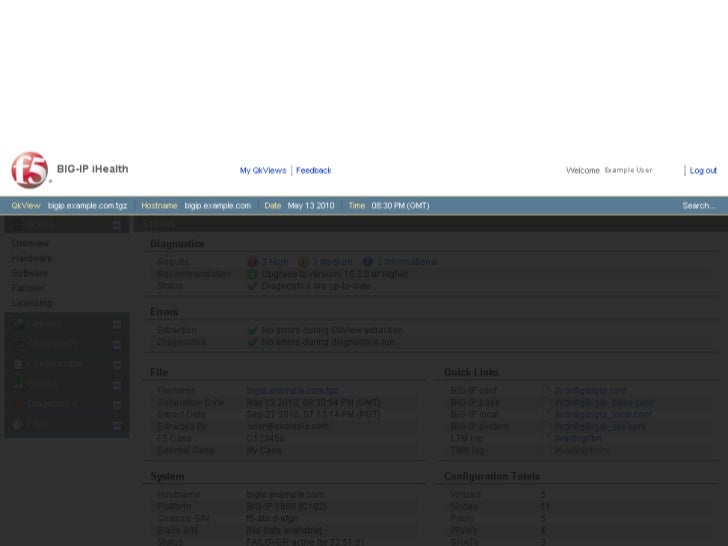This screenshot has width=728, height=546.
Task: Click date May 13 2010 in bar
Action: click(311, 205)
